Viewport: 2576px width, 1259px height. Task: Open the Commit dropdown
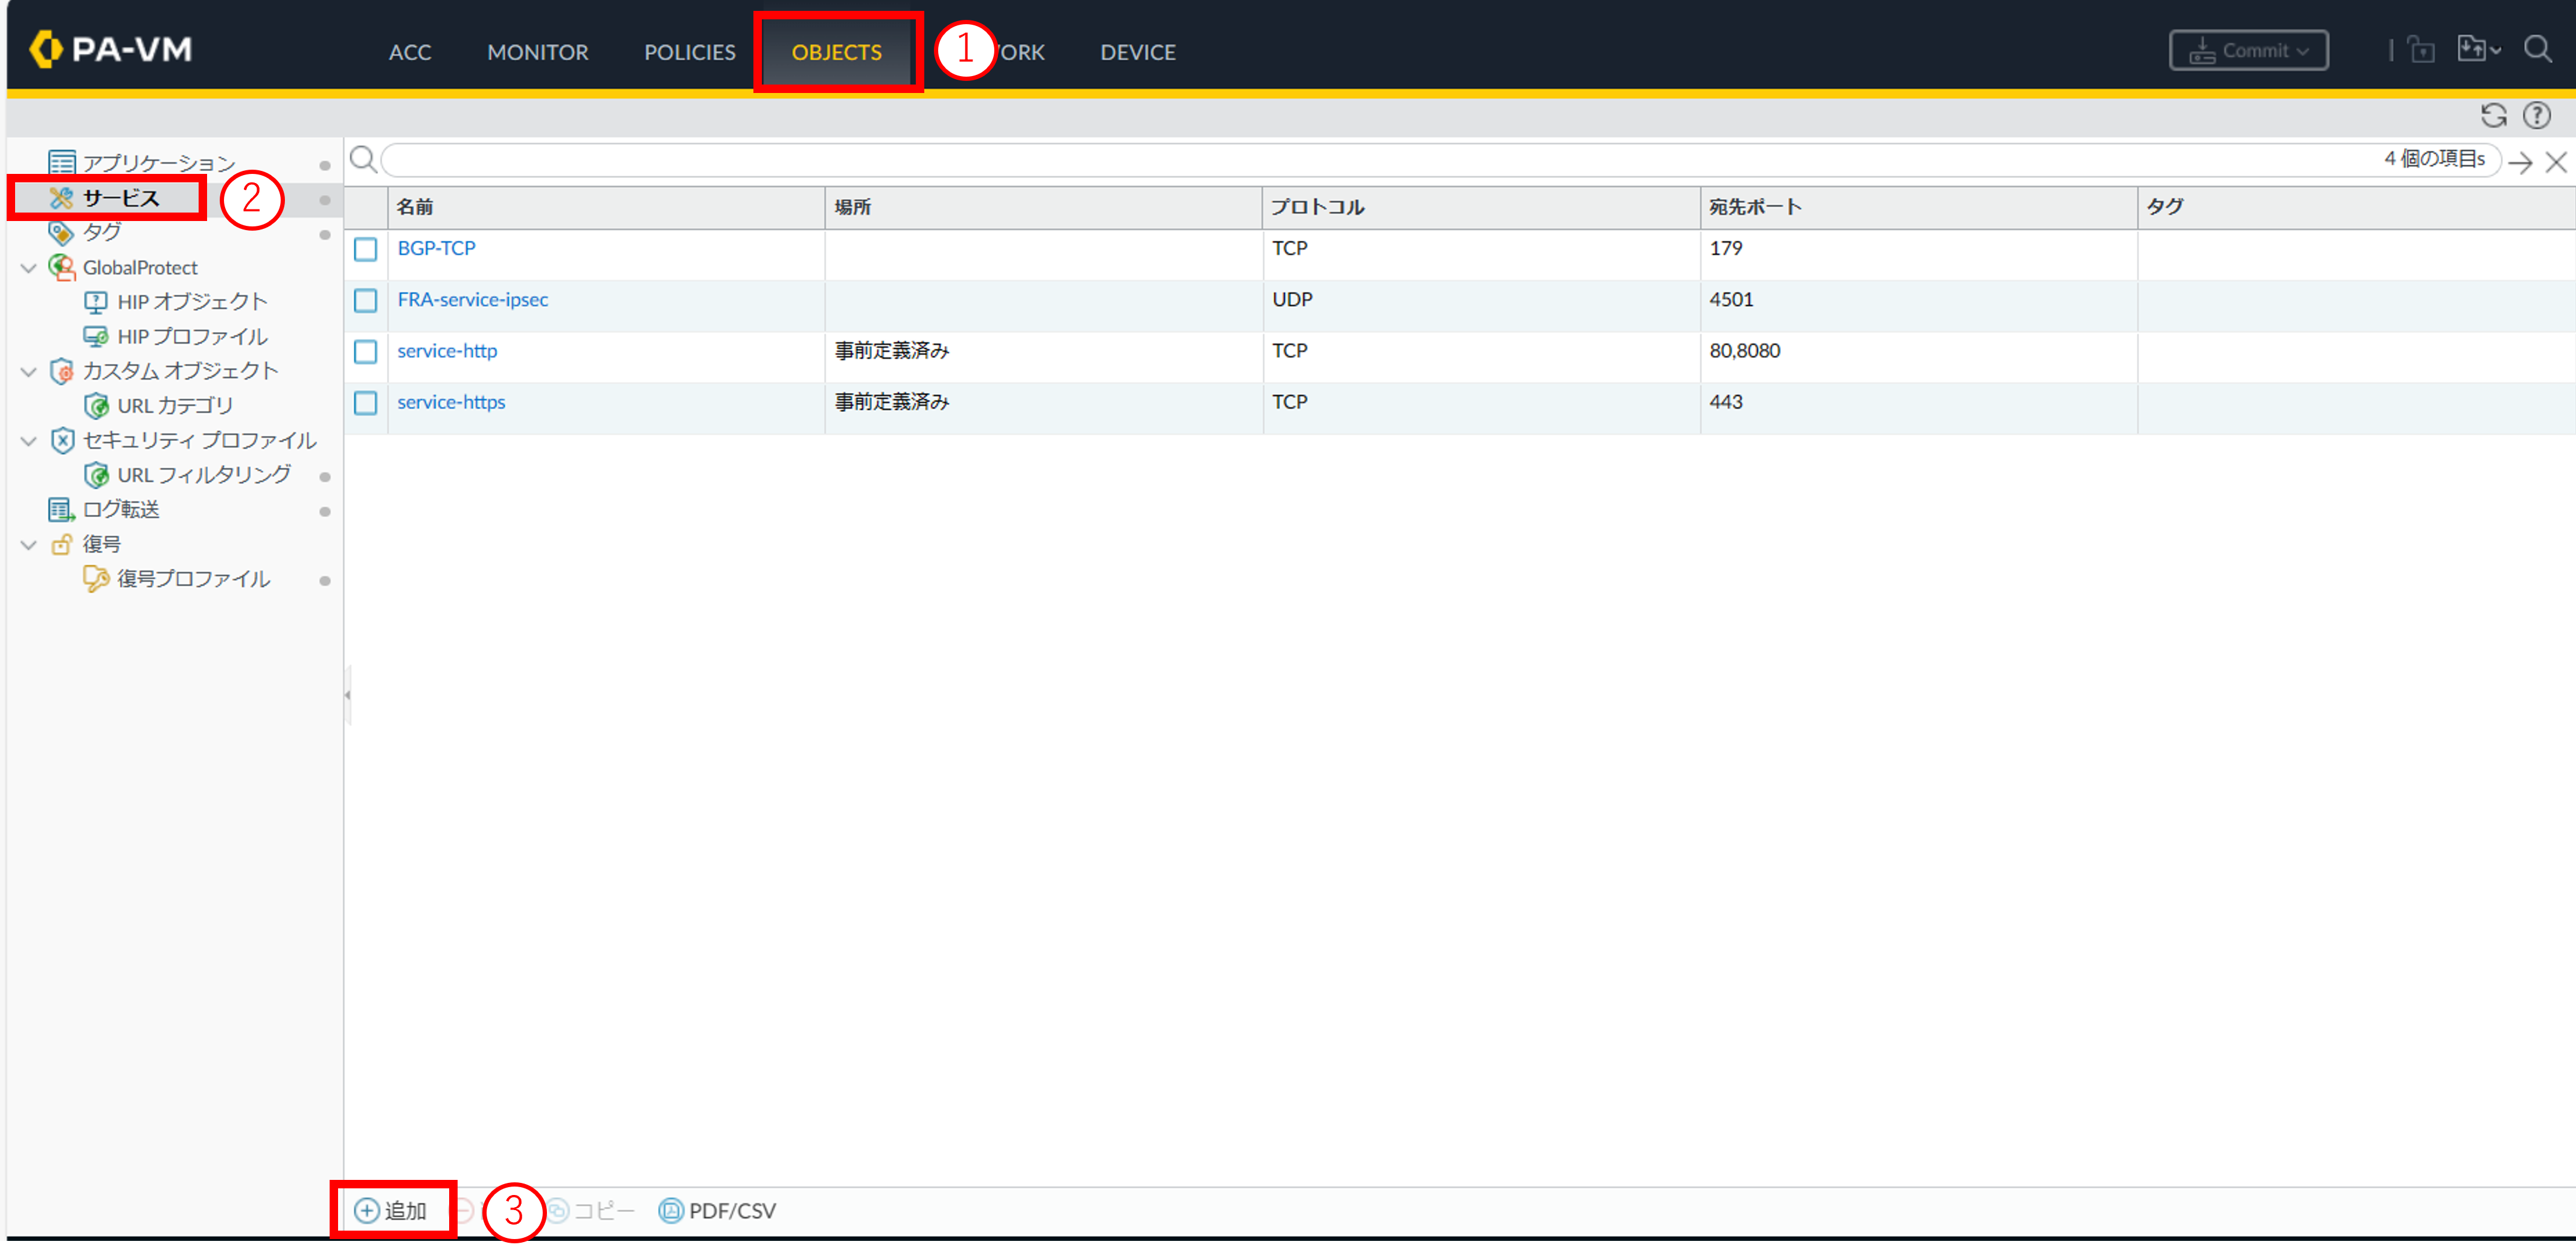click(2248, 50)
